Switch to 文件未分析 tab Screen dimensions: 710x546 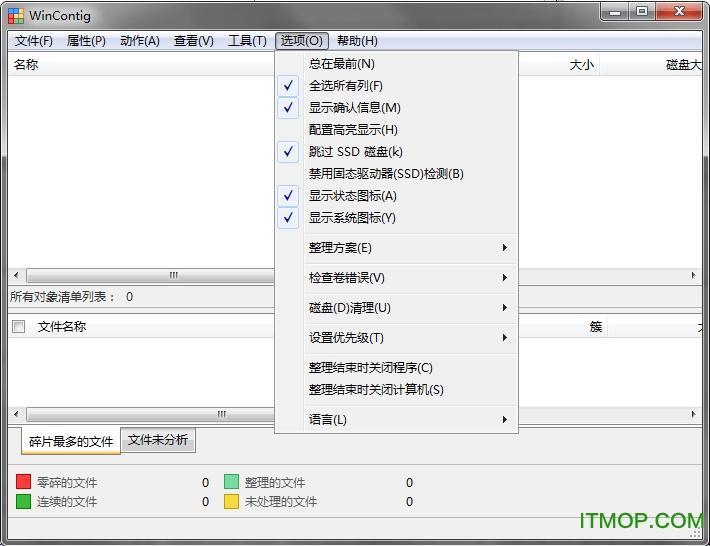coord(158,440)
